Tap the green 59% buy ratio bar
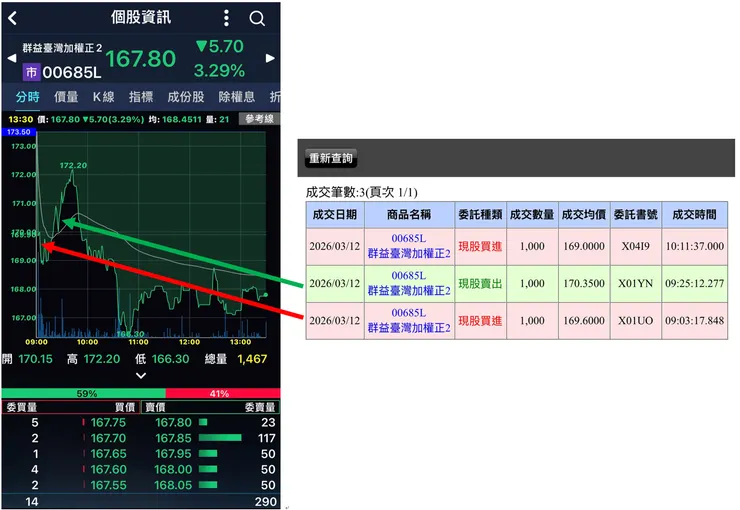 (84, 393)
